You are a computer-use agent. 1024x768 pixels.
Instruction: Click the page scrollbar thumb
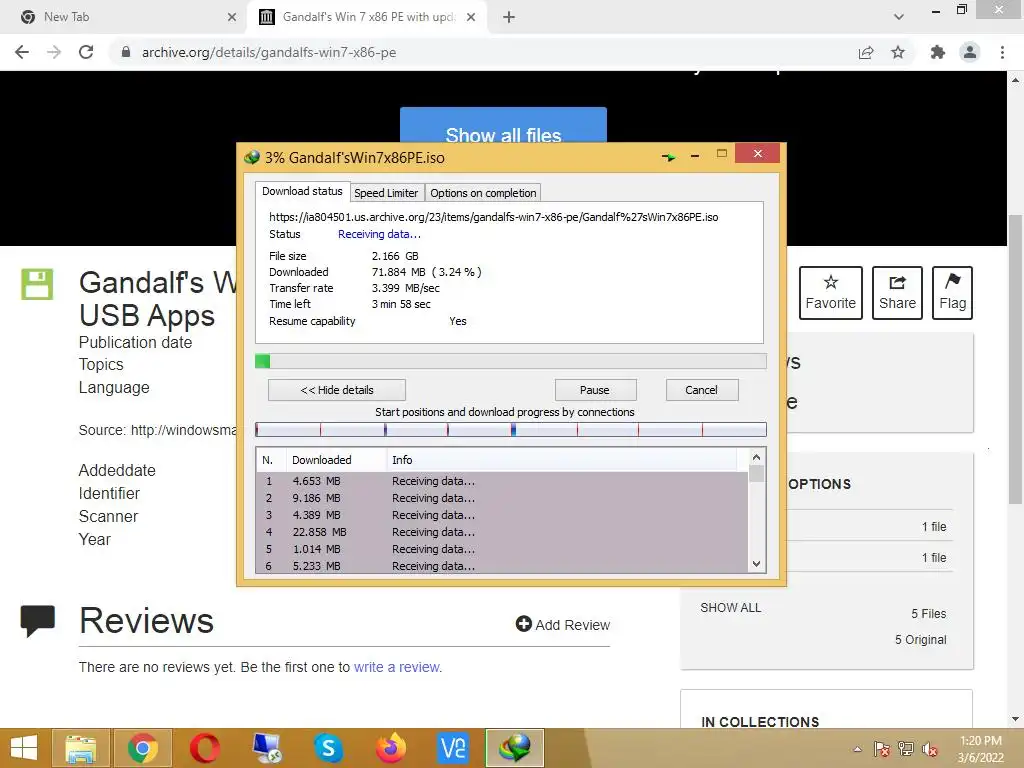click(1015, 359)
